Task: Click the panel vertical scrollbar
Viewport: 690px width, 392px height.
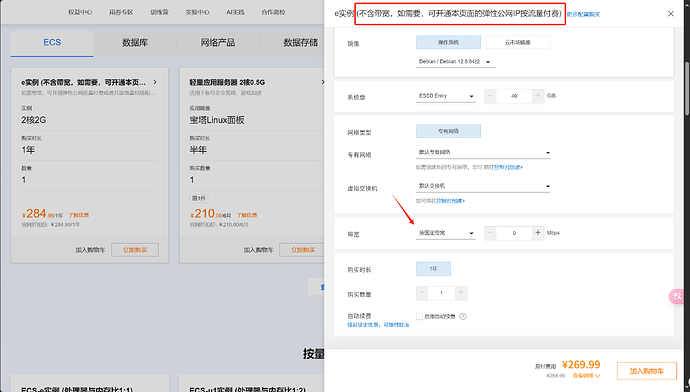Action: pyautogui.click(x=686, y=88)
